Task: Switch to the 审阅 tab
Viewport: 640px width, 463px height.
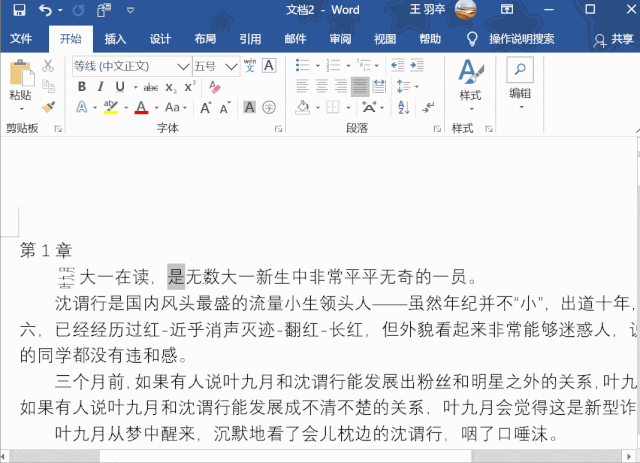Action: click(x=340, y=39)
